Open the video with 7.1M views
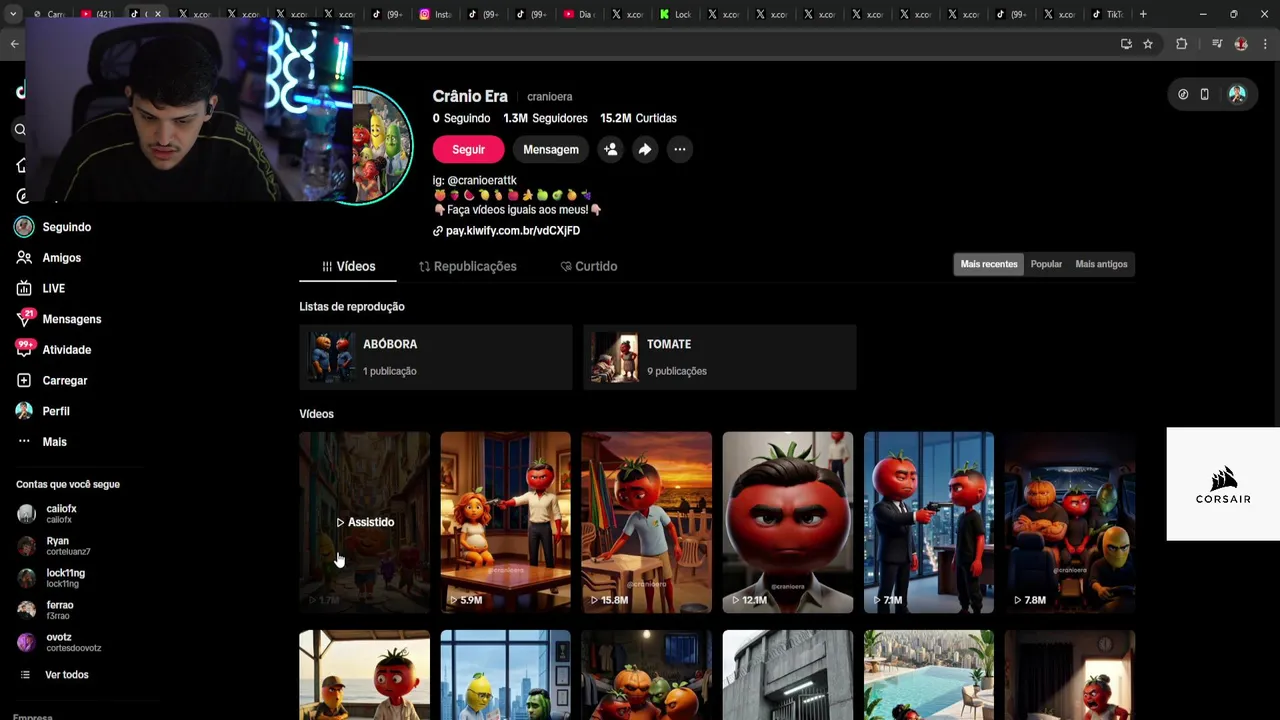This screenshot has width=1280, height=720. tap(928, 522)
